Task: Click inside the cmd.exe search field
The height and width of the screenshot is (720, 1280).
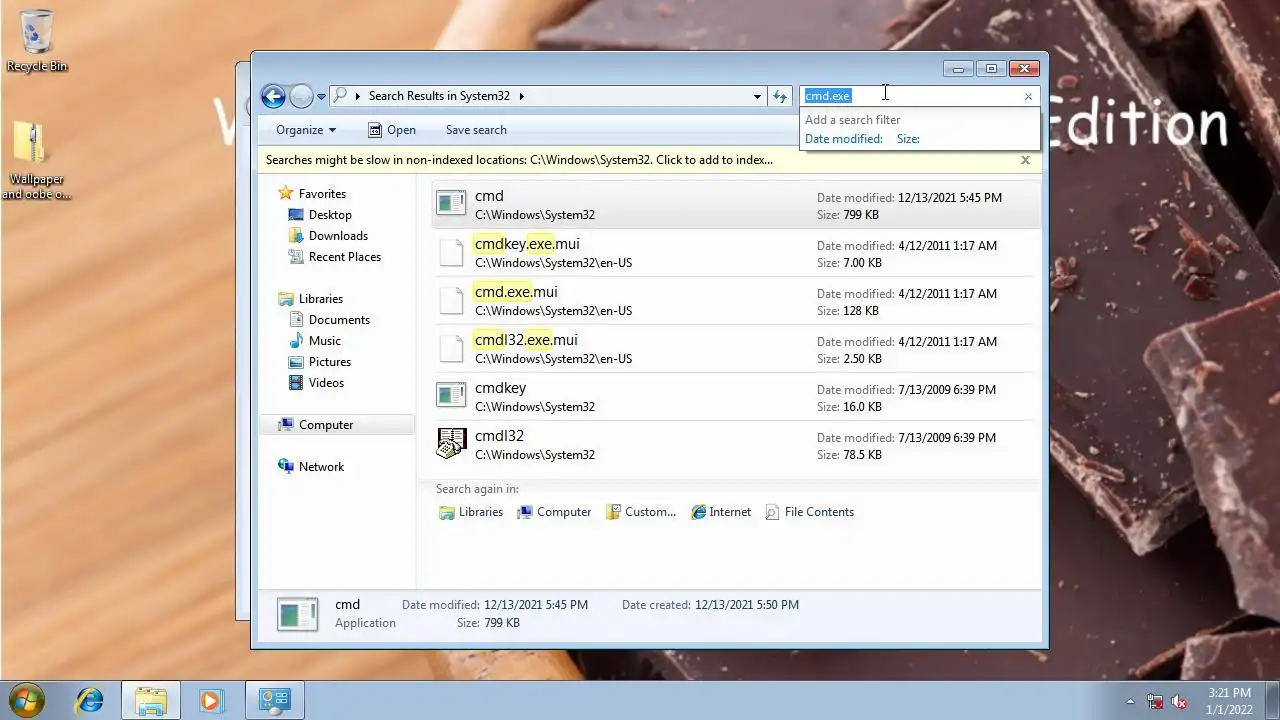Action: (x=910, y=96)
